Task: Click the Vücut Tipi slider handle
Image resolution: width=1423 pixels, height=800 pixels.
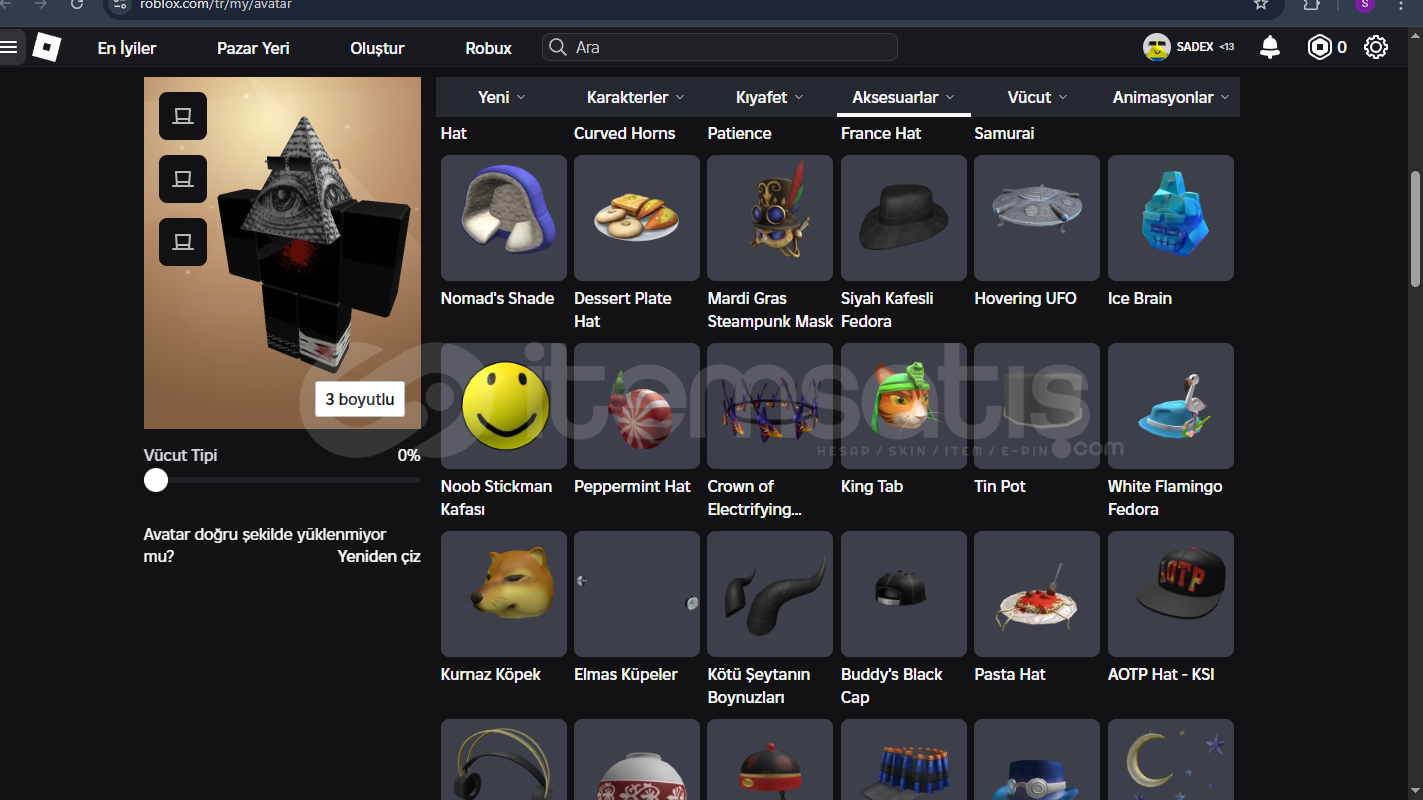Action: coord(156,480)
